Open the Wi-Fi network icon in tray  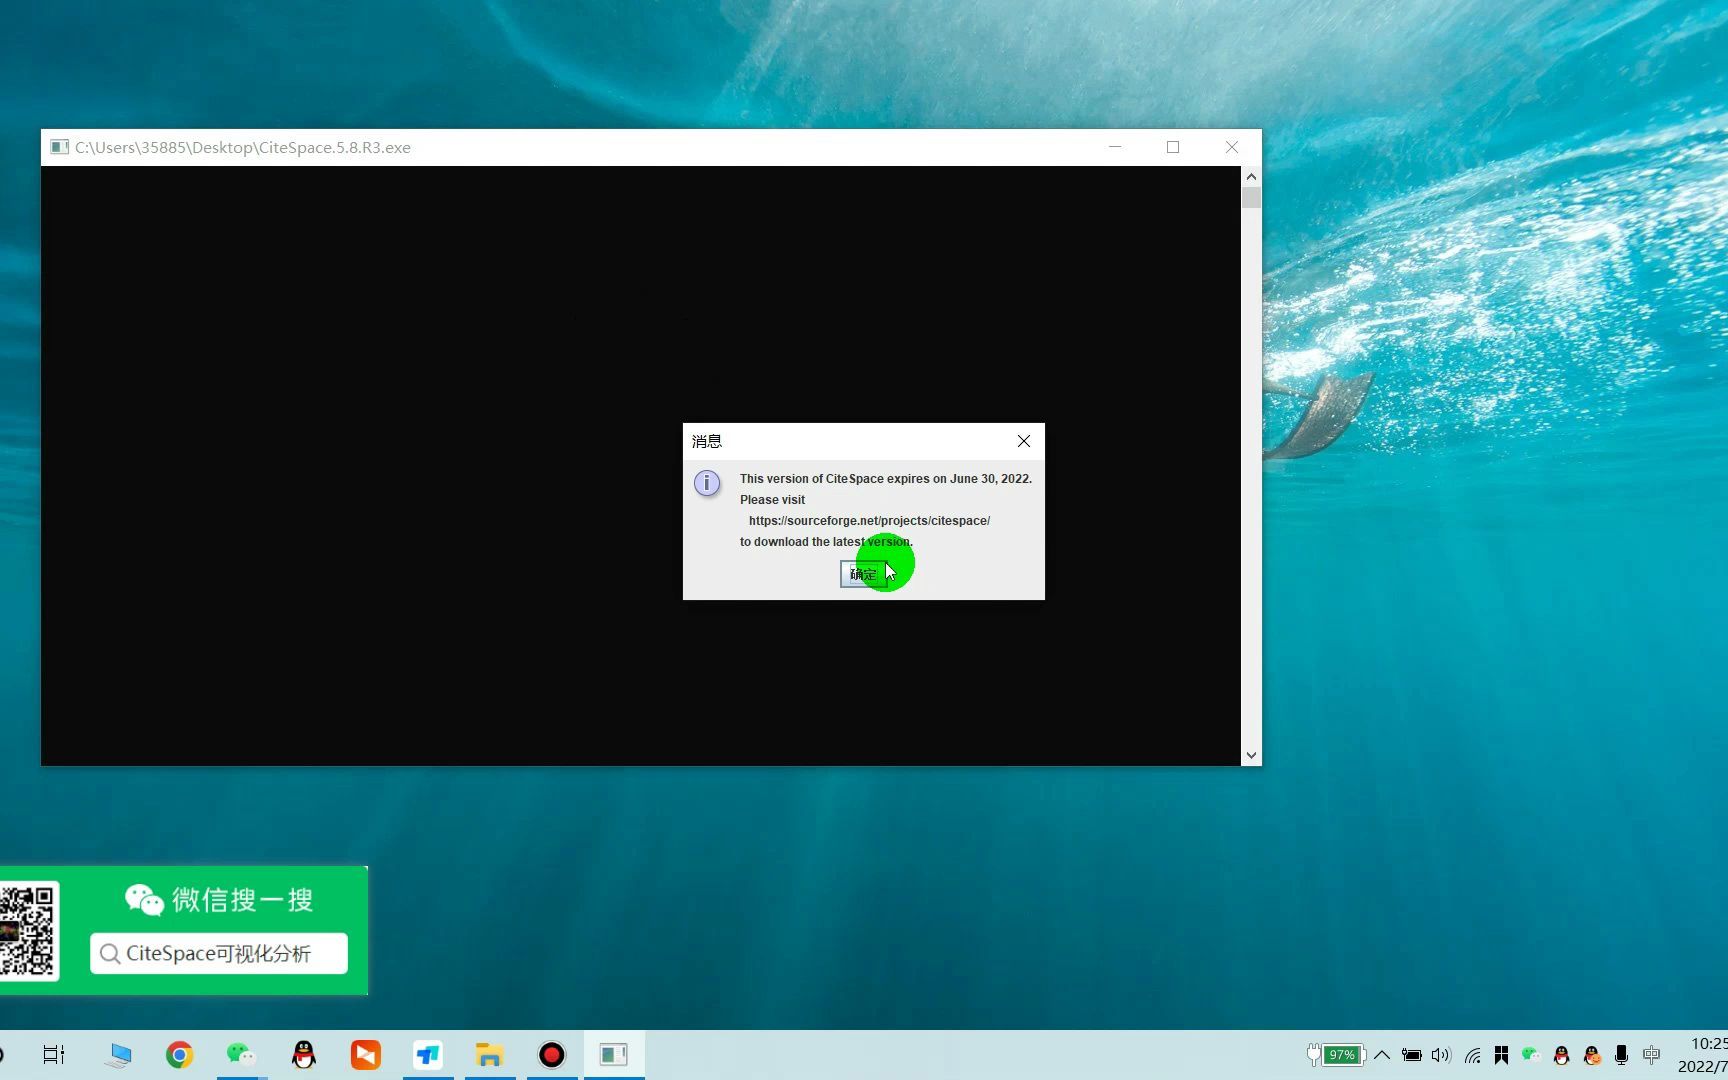(1471, 1054)
